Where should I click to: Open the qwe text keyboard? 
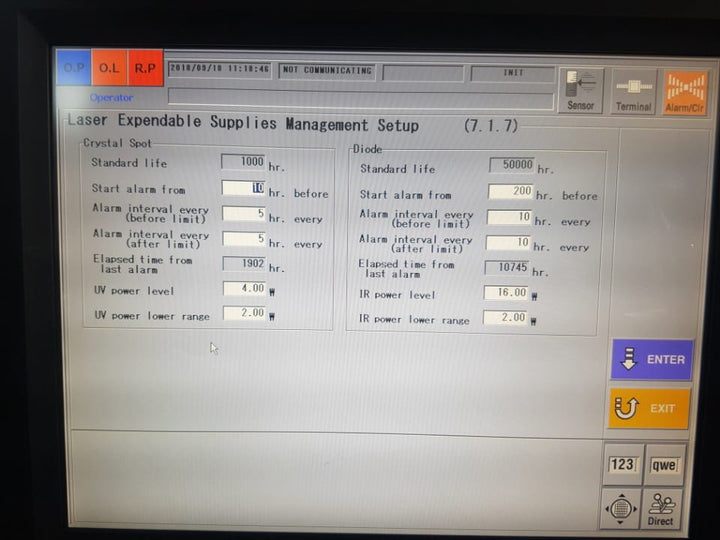point(664,465)
